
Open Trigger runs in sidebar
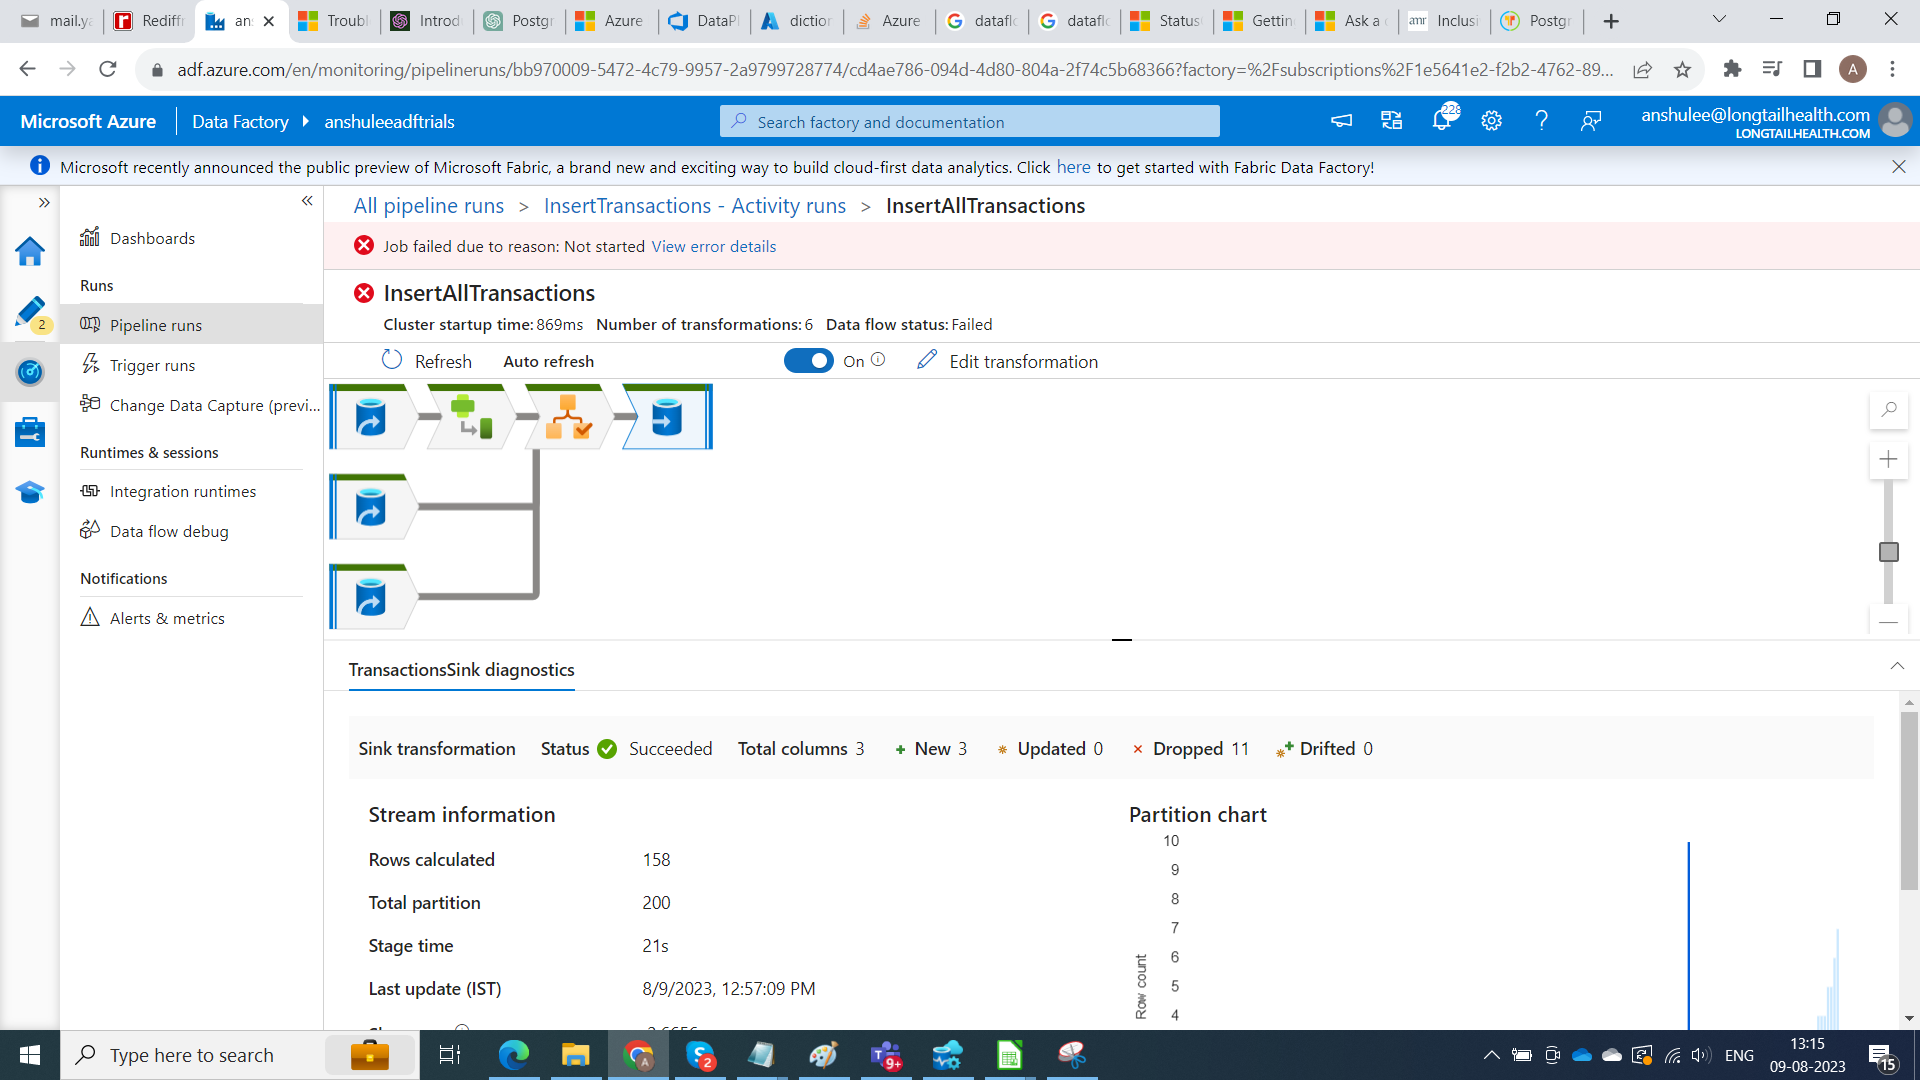(152, 365)
